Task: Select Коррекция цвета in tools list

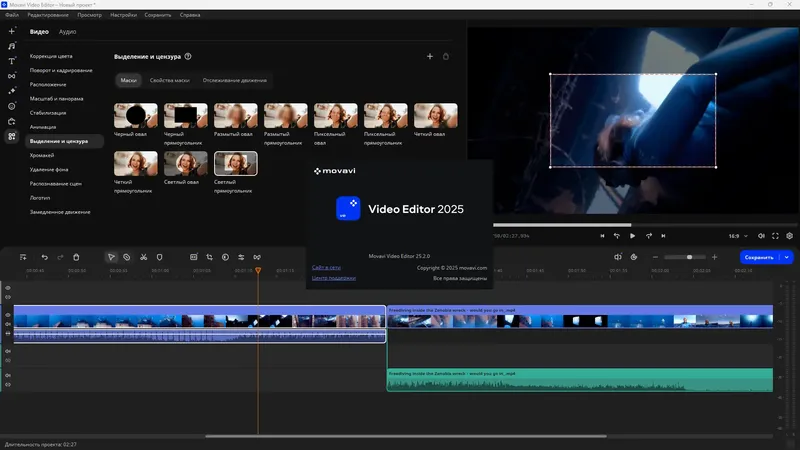Action: point(51,56)
